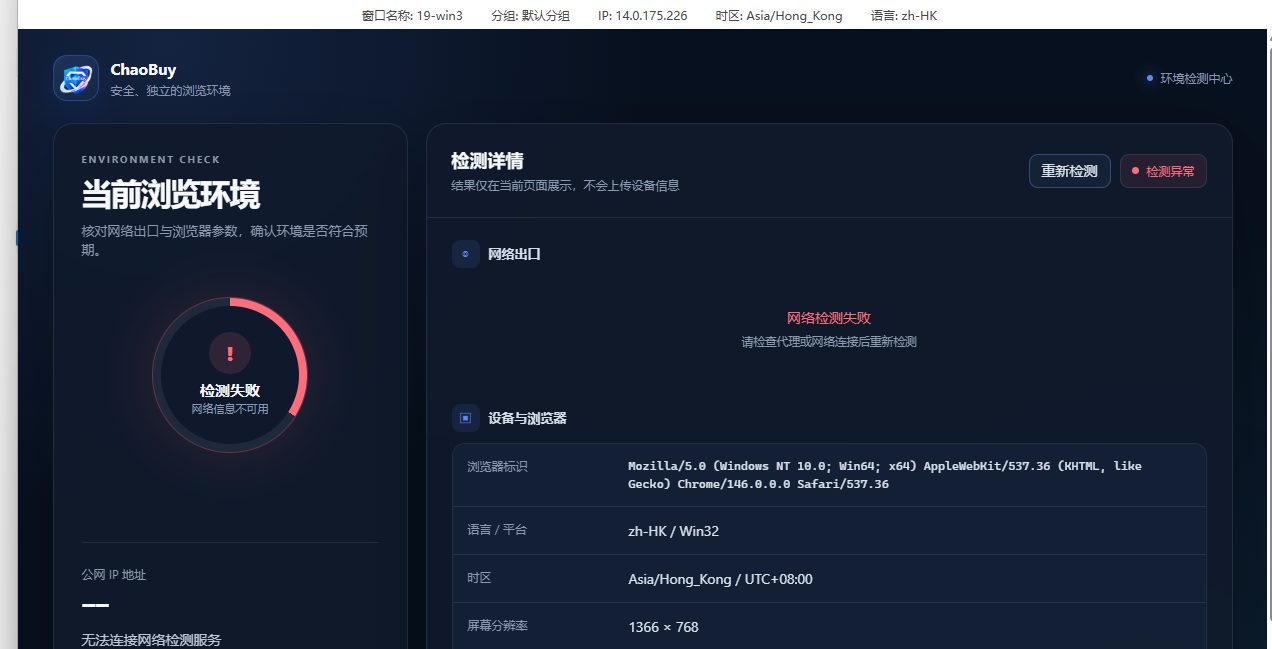Viewport: 1272px width, 649px height.
Task: Click the 检测异常 status badge
Action: coord(1163,171)
